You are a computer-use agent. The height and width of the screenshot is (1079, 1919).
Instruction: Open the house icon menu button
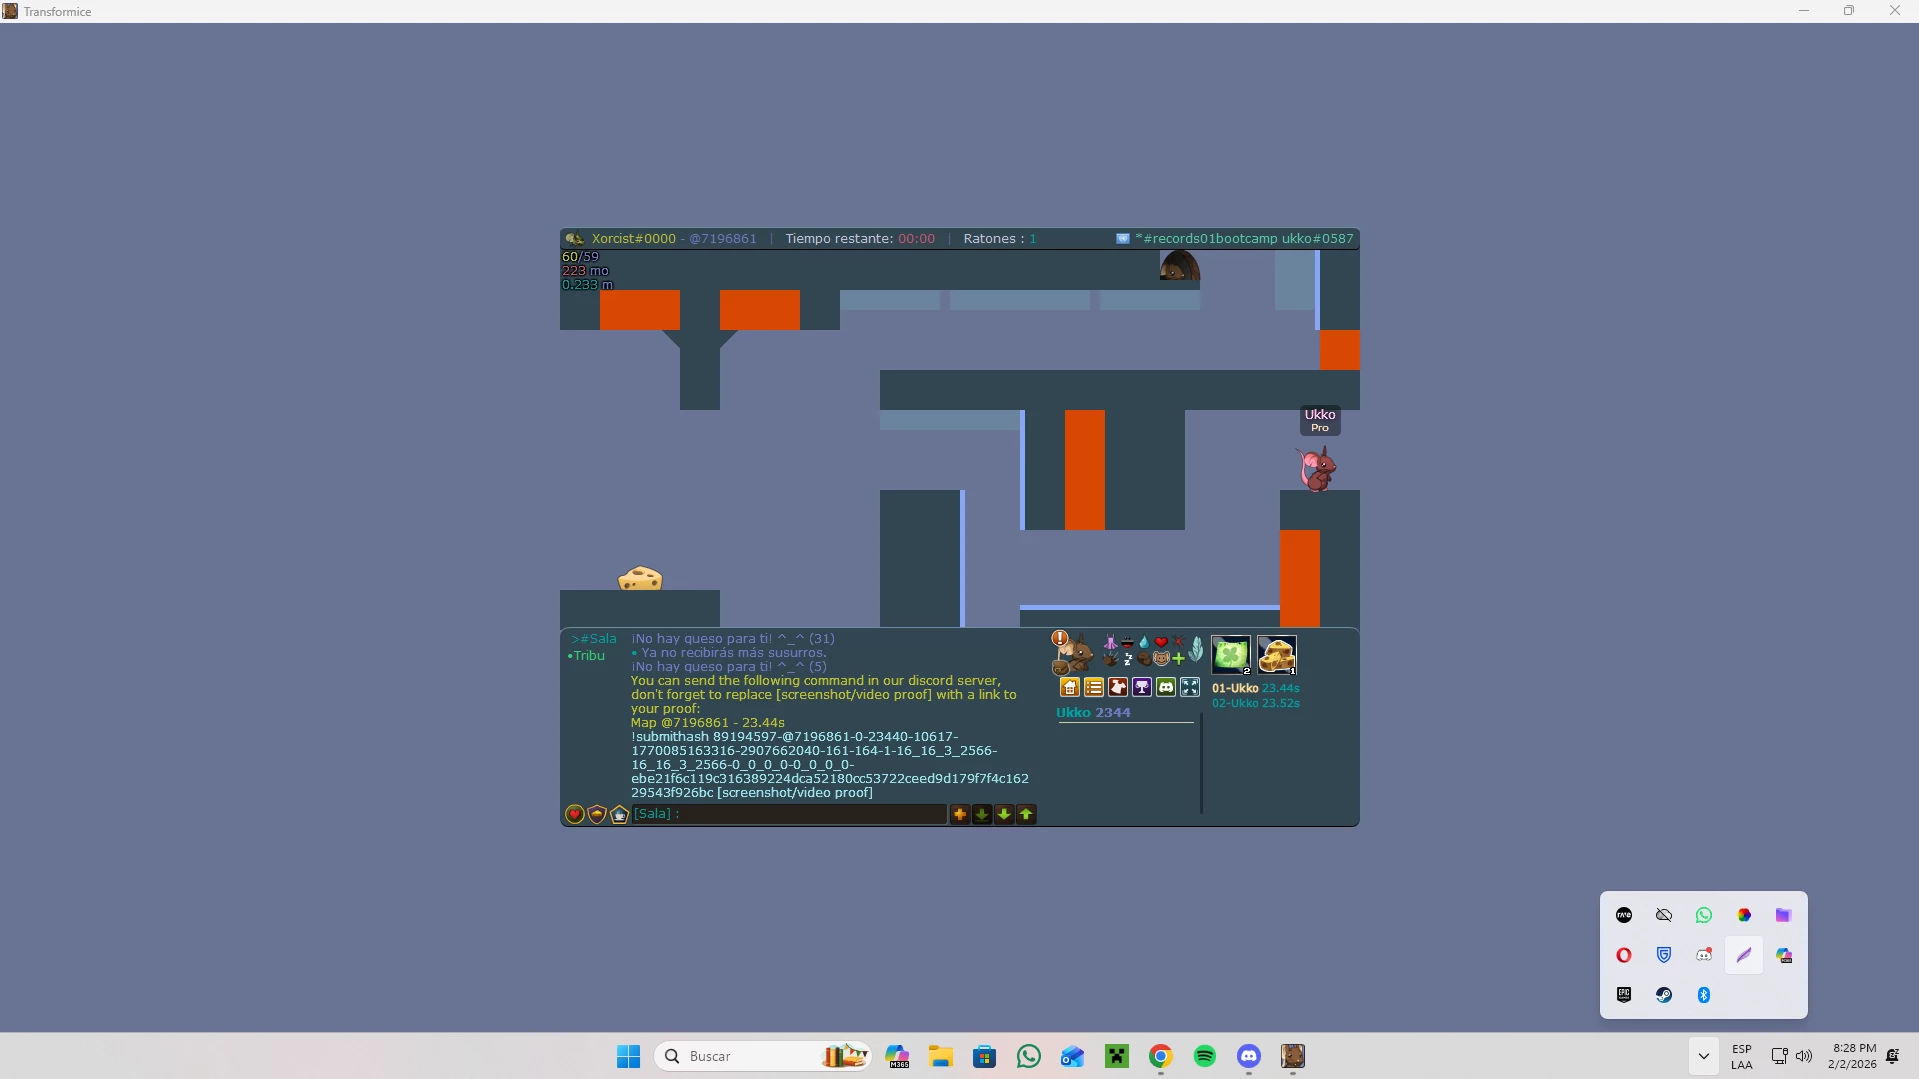pos(1070,687)
